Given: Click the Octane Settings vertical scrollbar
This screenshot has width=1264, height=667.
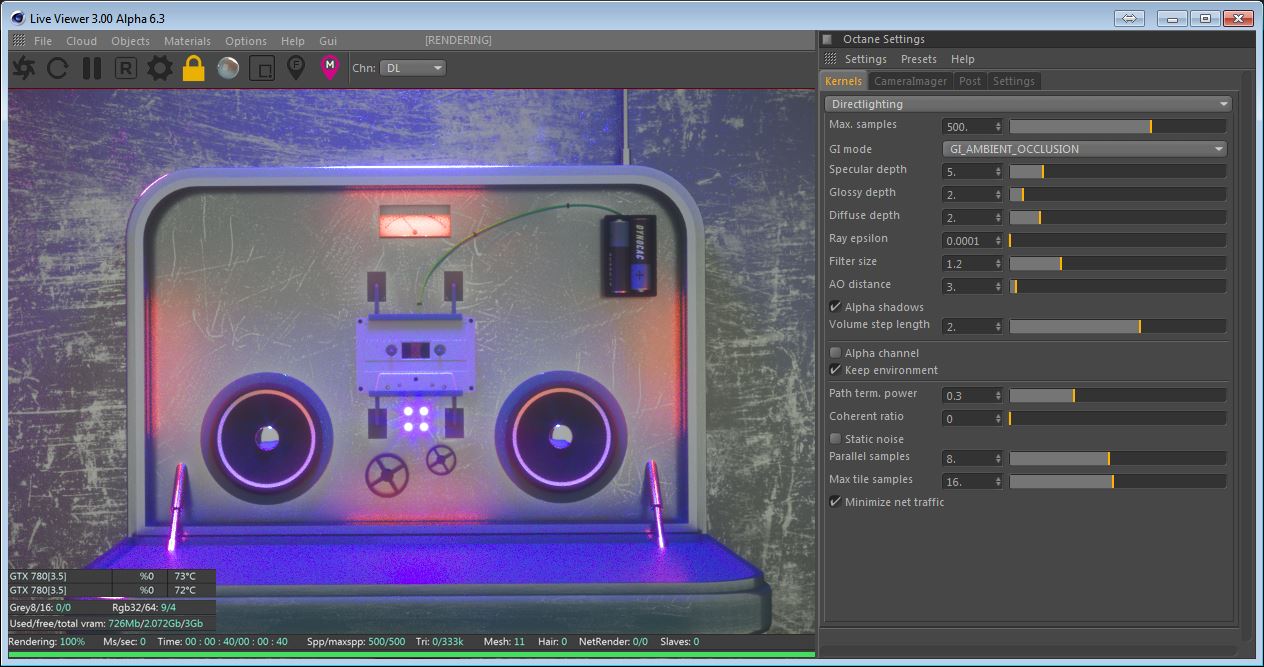Looking at the screenshot, I should [x=1246, y=357].
